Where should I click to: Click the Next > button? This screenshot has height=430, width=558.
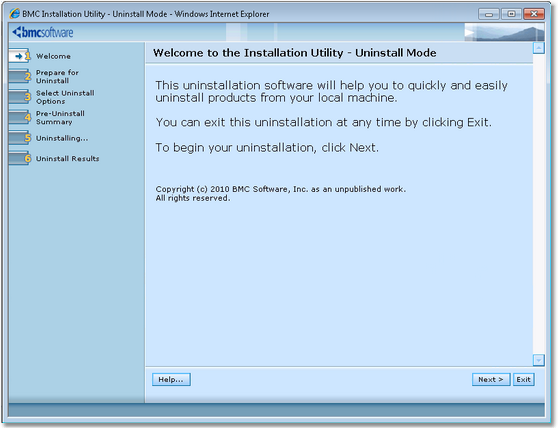pos(491,379)
